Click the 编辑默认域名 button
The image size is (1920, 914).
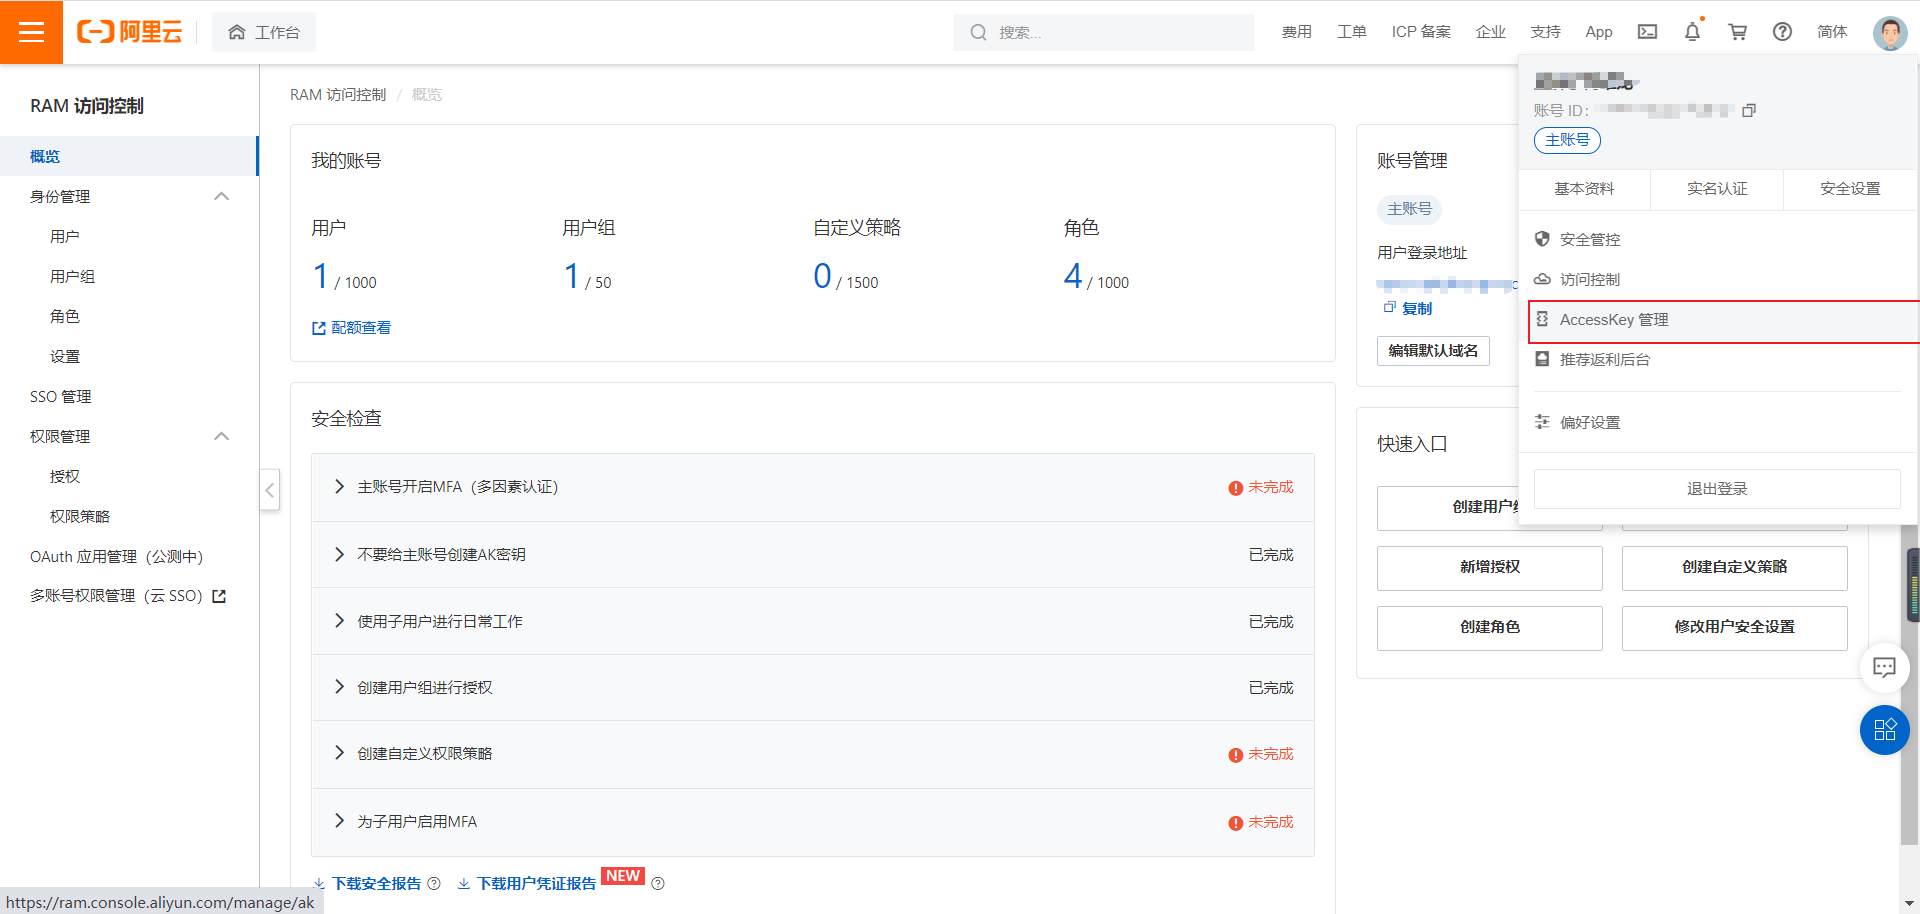[x=1433, y=351]
